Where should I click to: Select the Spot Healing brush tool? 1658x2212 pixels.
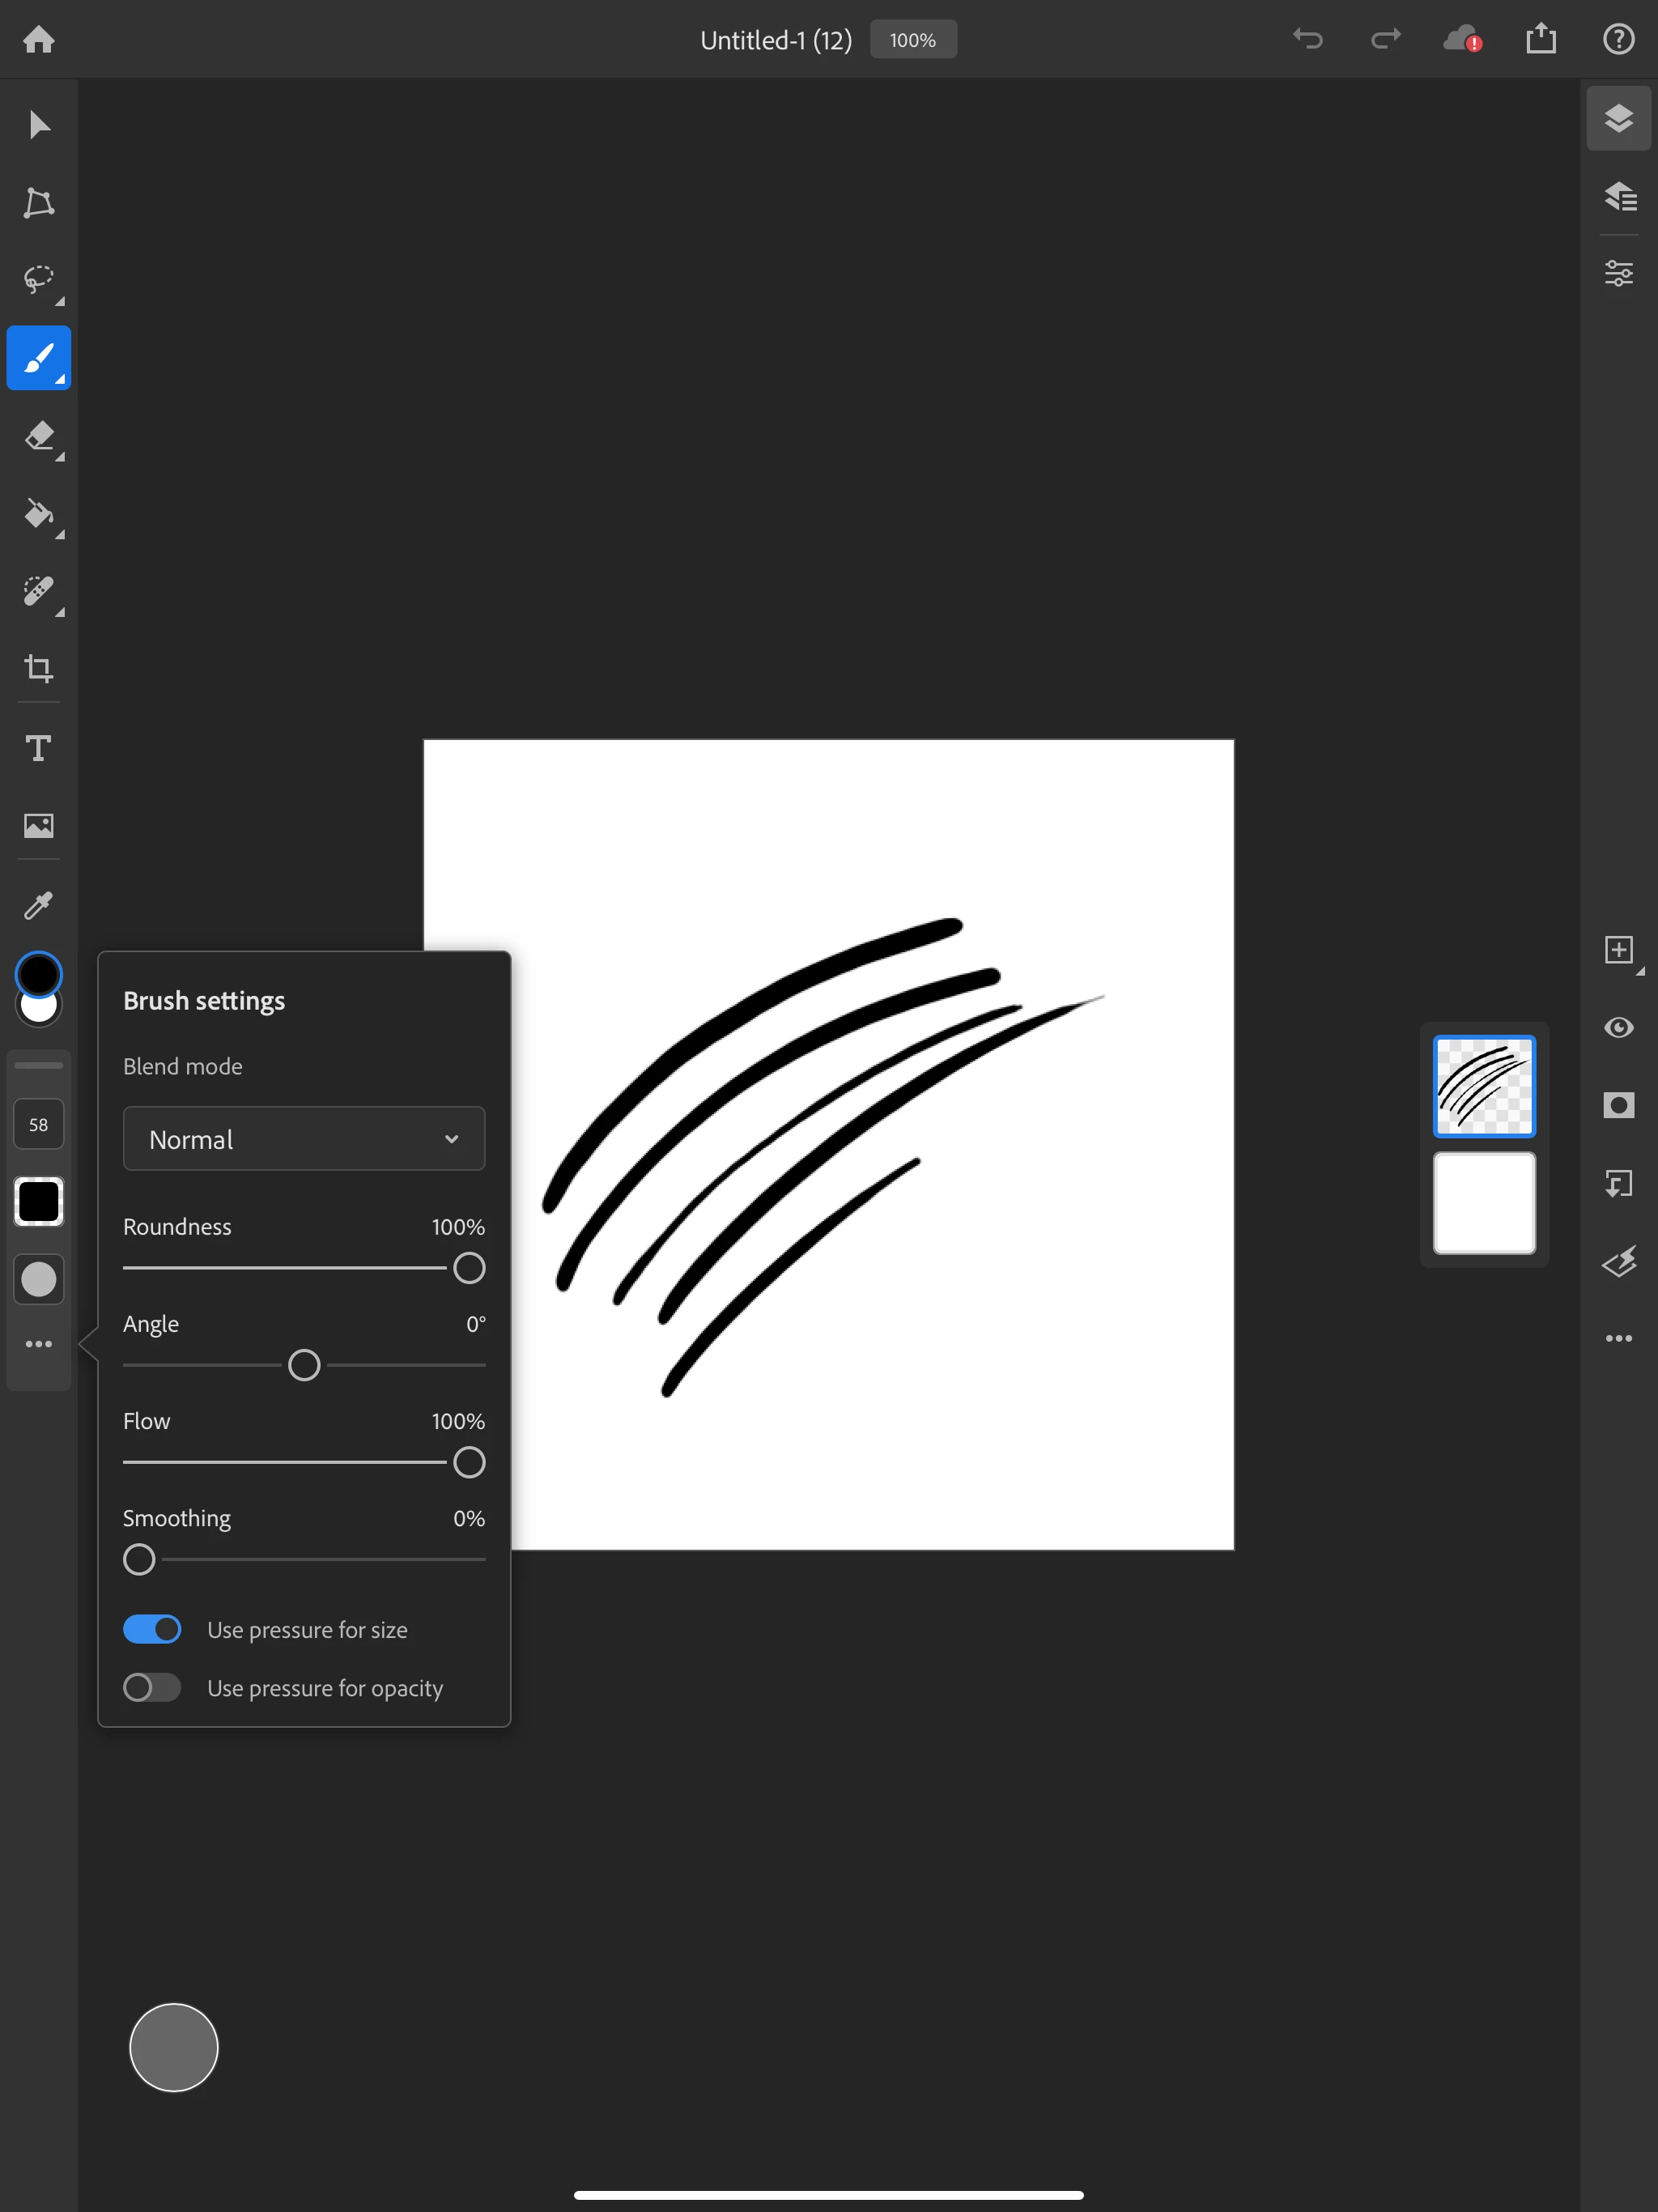[x=39, y=591]
